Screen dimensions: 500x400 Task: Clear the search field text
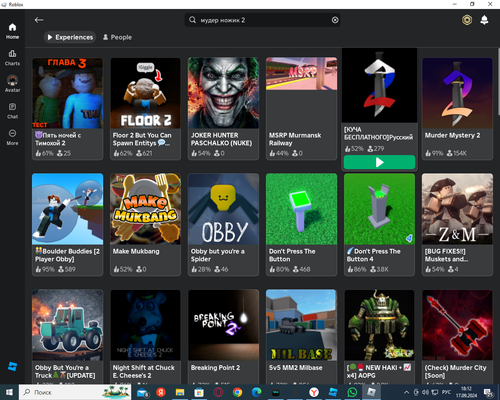pyautogui.click(x=335, y=20)
